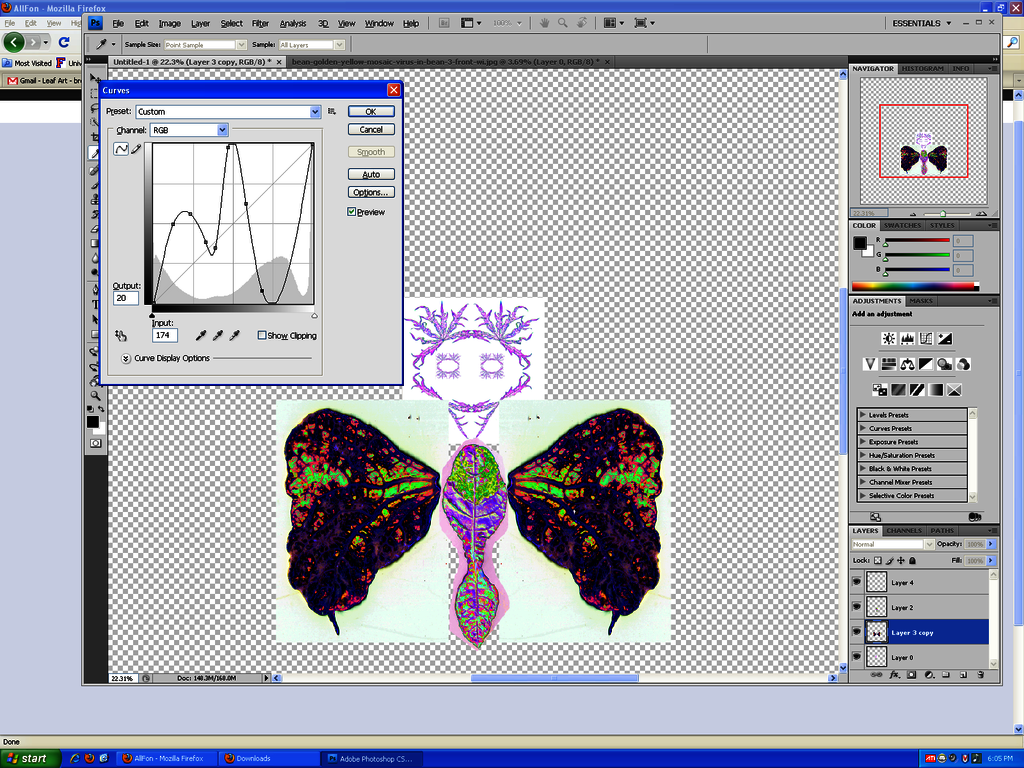The image size is (1024, 768).
Task: Add a Channel Mixer adjustment
Action: [963, 364]
